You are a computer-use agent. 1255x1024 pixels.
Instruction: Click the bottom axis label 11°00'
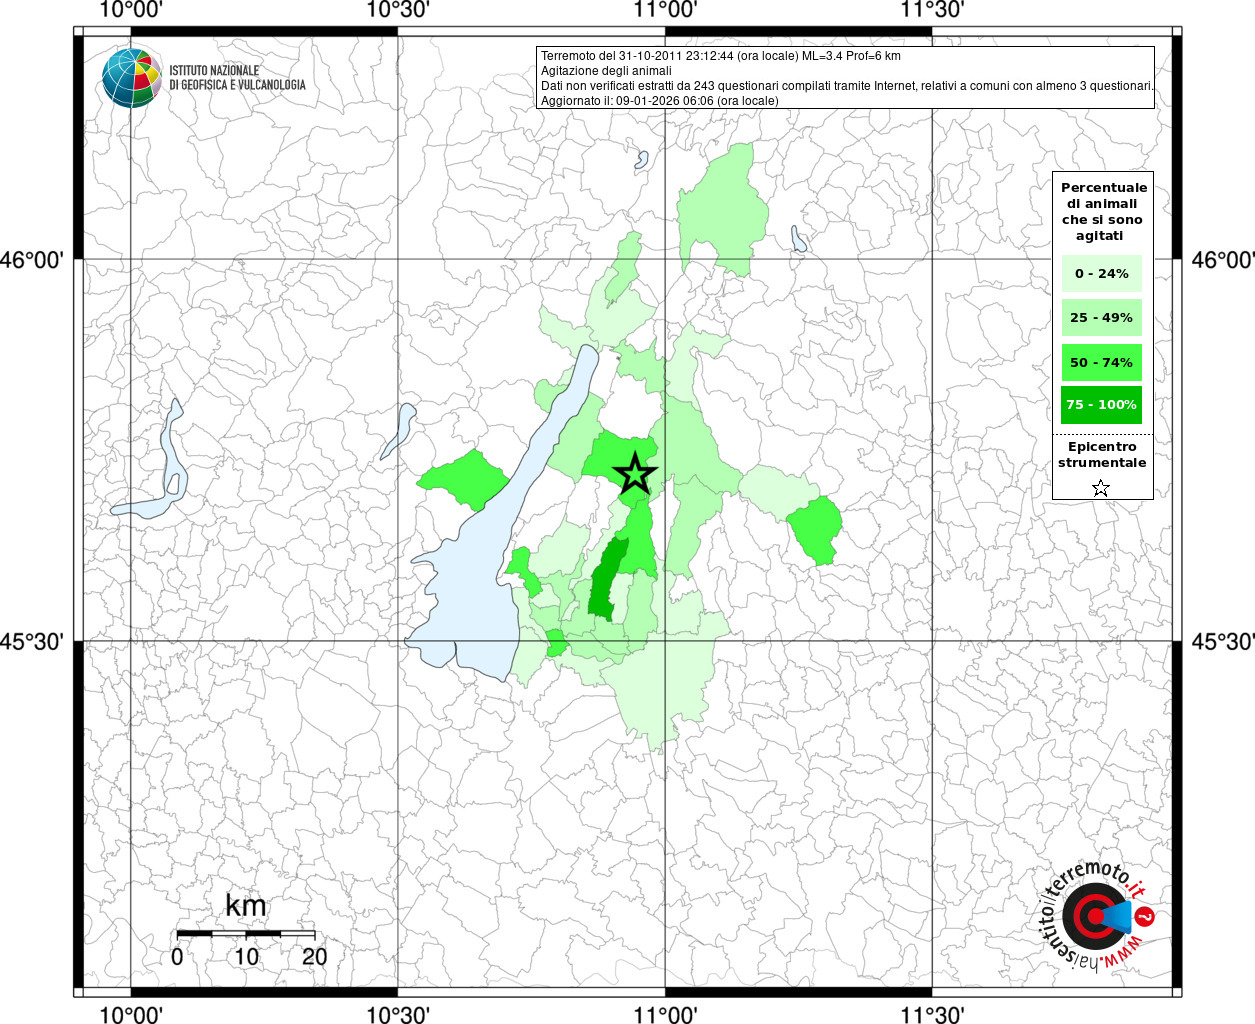coord(665,1014)
